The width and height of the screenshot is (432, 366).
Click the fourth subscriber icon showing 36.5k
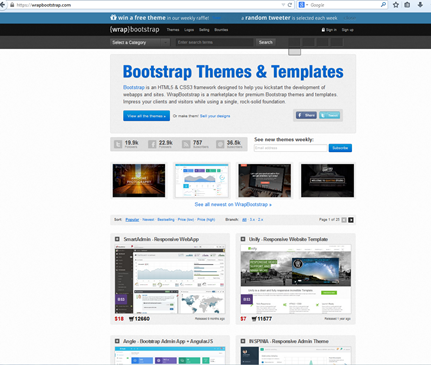pos(220,144)
